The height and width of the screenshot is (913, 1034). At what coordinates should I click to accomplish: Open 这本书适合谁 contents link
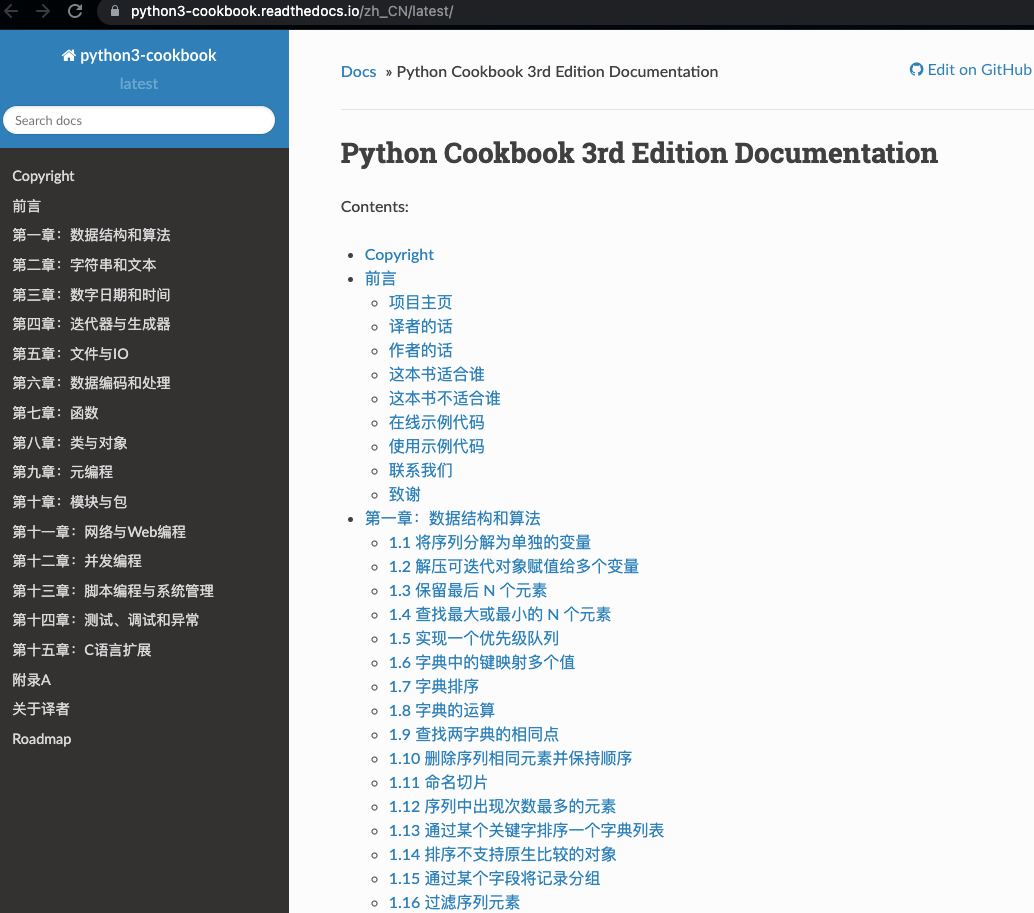point(437,374)
